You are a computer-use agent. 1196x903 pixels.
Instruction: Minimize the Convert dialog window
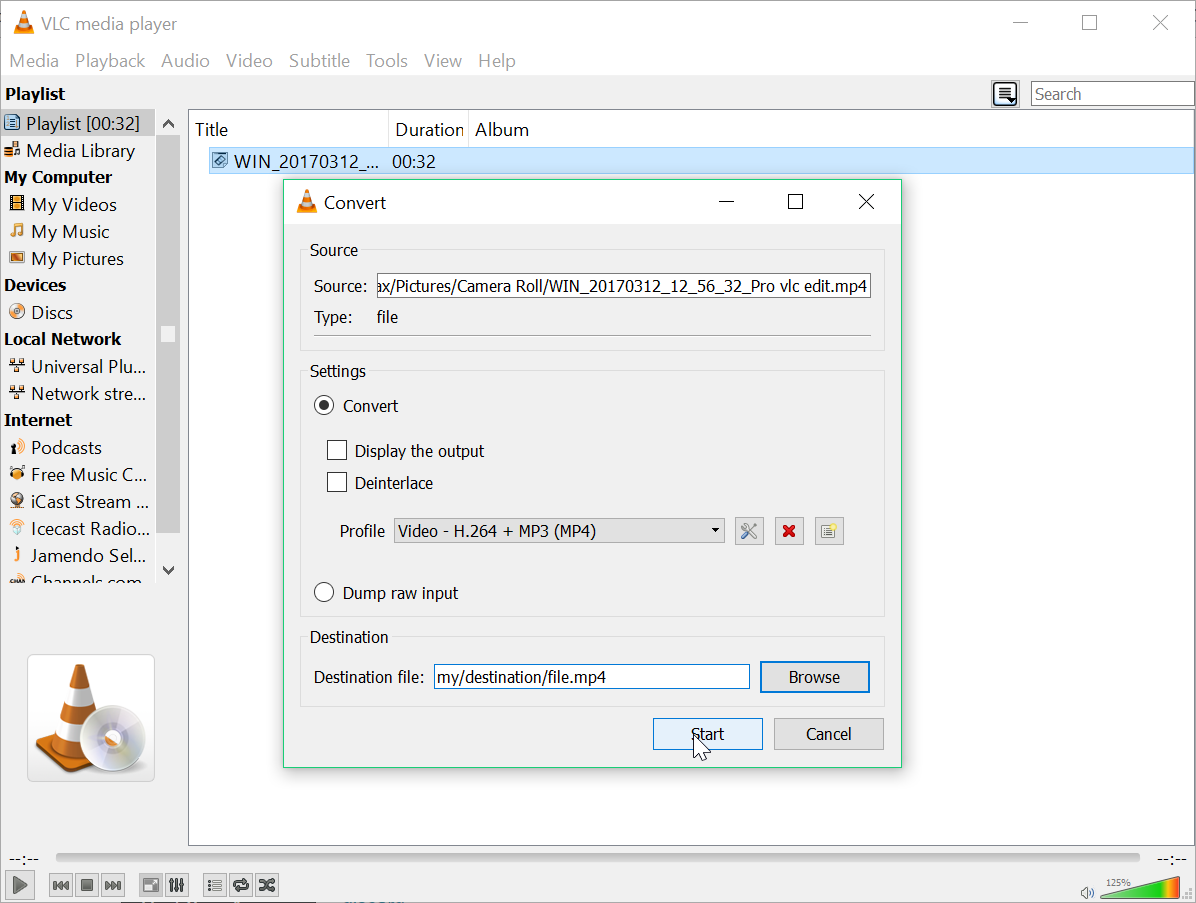point(726,201)
